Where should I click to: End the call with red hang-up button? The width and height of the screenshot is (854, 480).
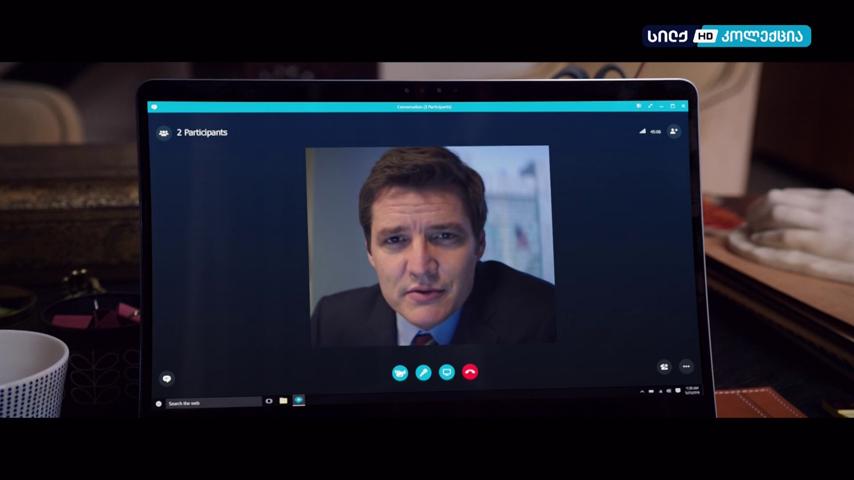[x=470, y=372]
